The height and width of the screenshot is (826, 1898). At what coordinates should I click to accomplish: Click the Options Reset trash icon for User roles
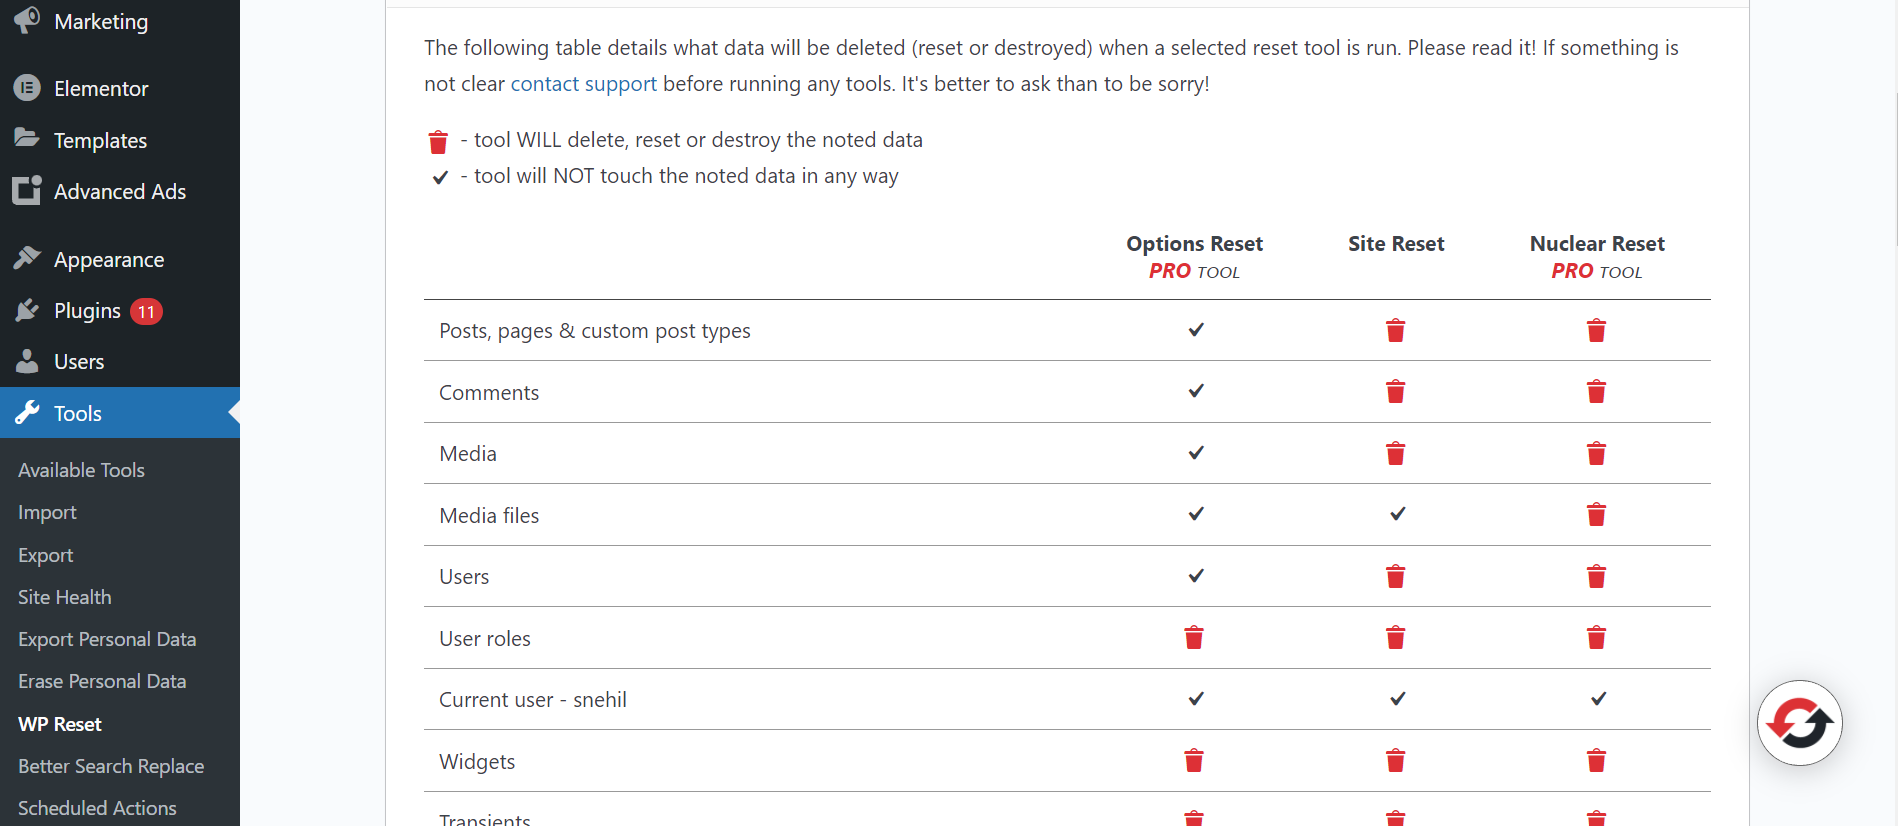pyautogui.click(x=1194, y=638)
